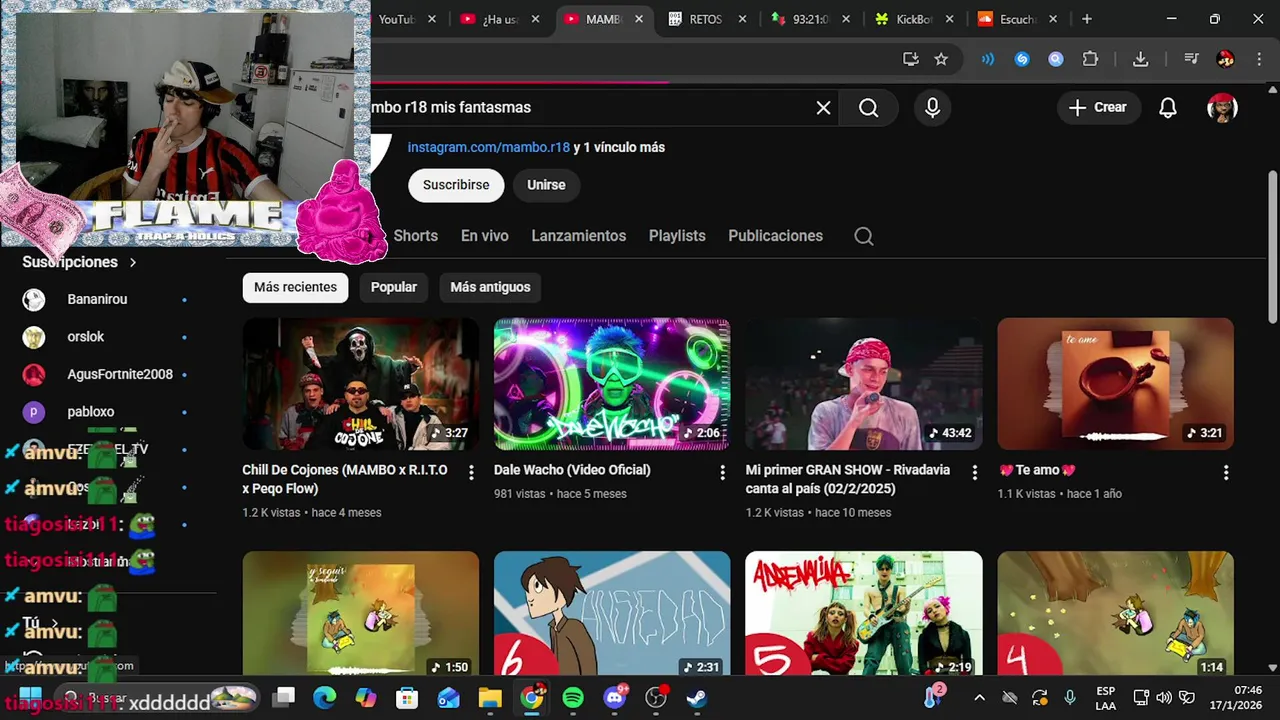
Task: Click 'y 1 vínculo más' link
Action: pos(619,147)
